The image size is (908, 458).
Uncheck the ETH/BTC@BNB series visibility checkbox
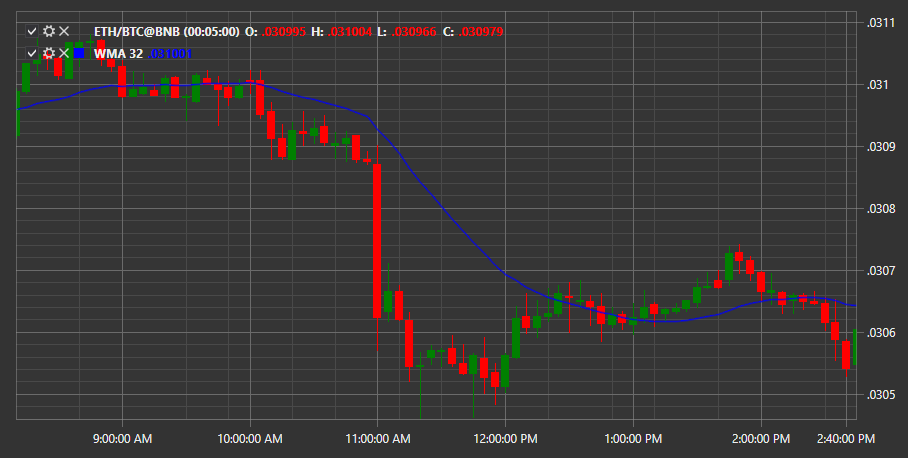point(32,31)
